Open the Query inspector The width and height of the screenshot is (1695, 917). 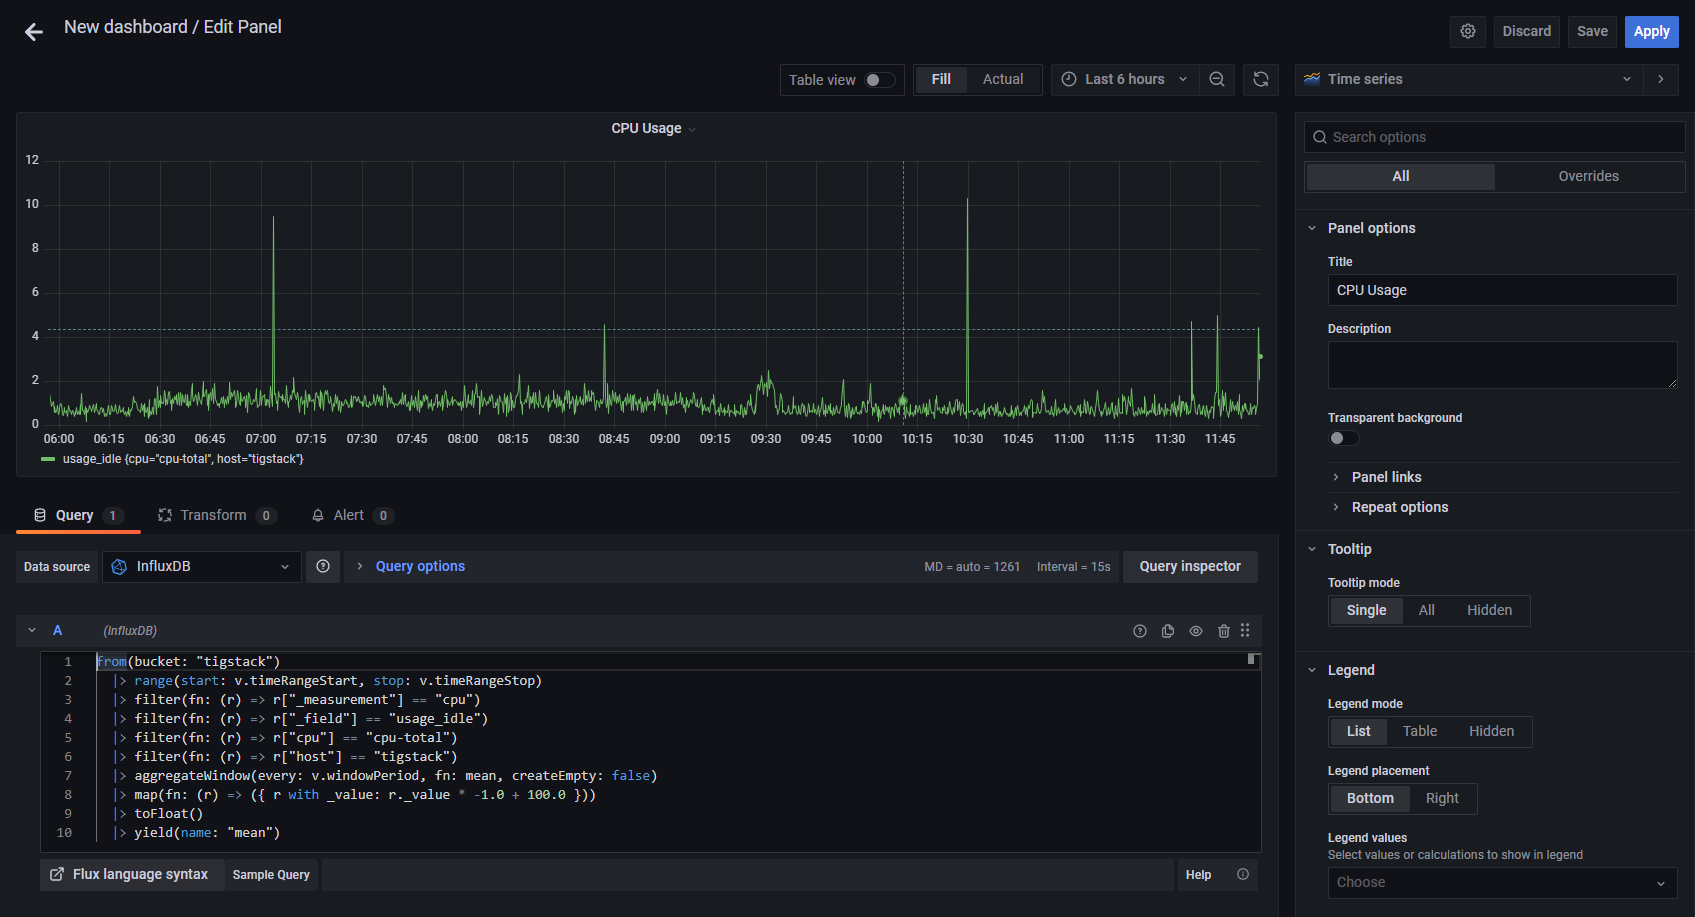(1190, 566)
